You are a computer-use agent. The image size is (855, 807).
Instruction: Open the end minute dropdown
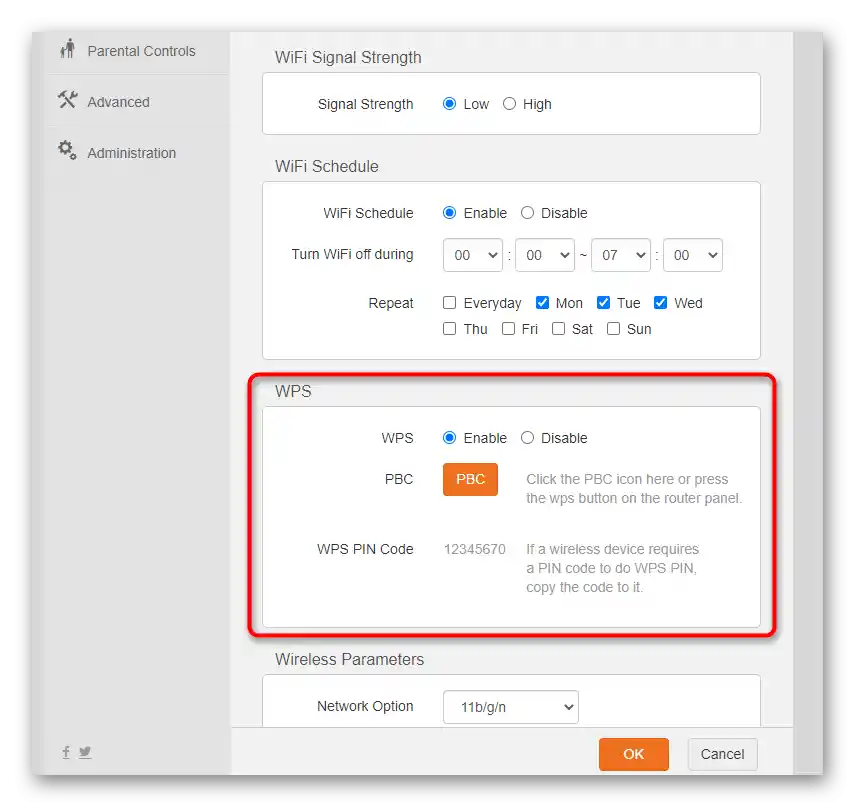[x=693, y=255]
